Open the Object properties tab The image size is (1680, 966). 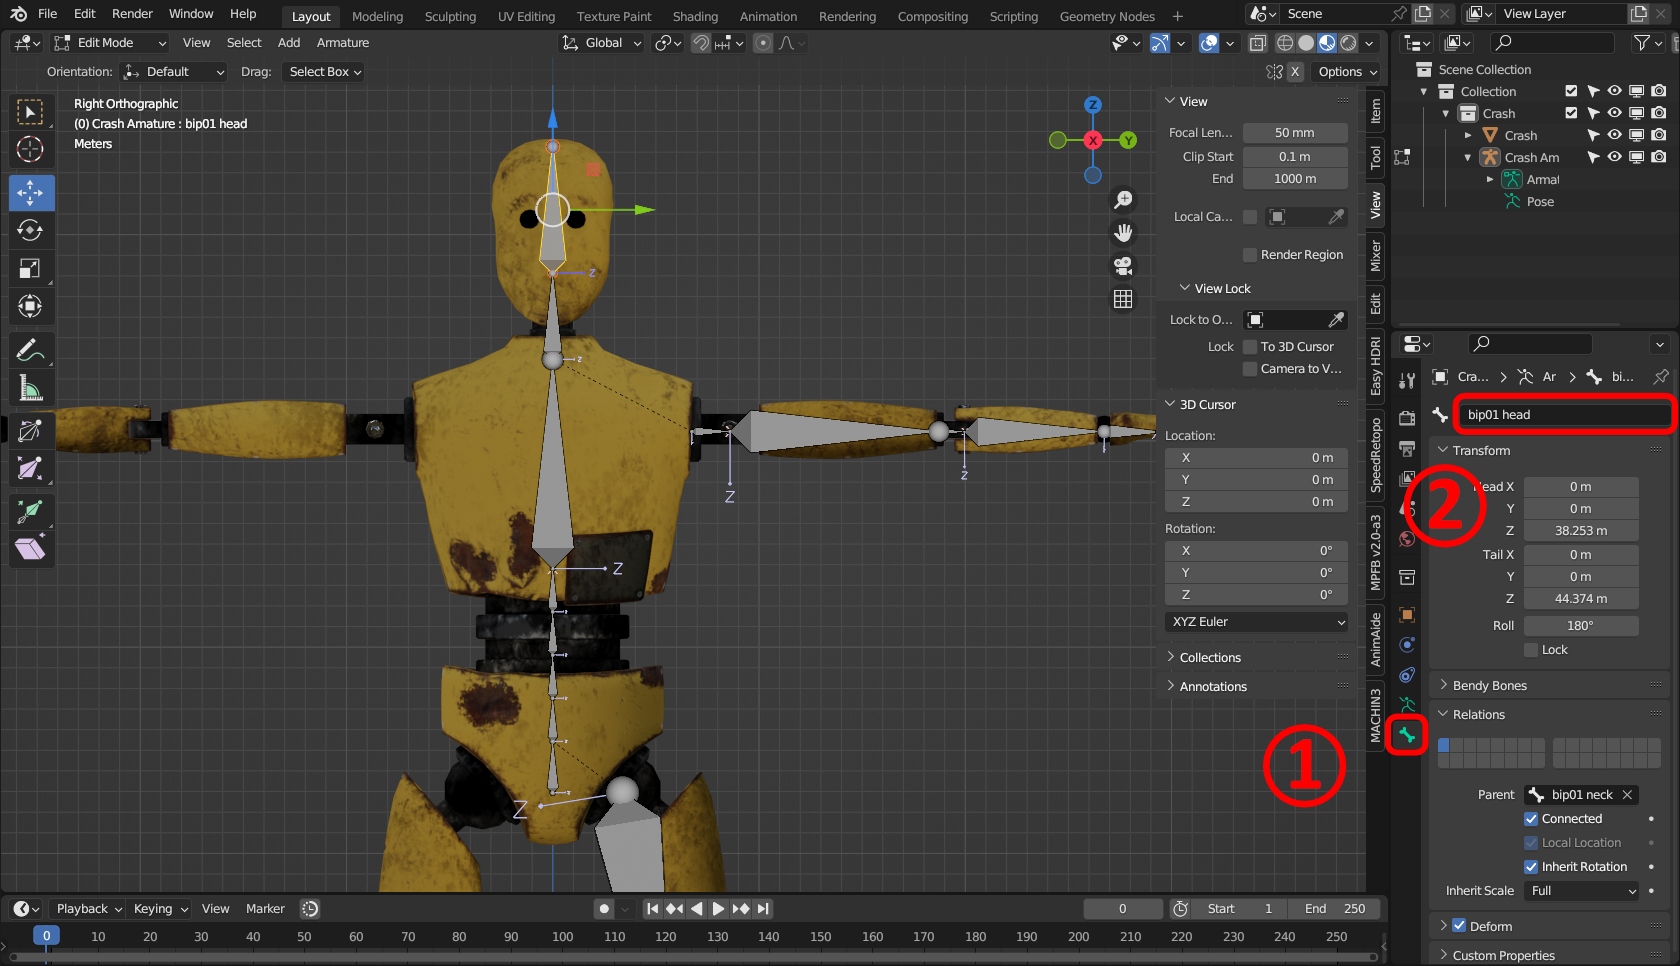[x=1407, y=615]
